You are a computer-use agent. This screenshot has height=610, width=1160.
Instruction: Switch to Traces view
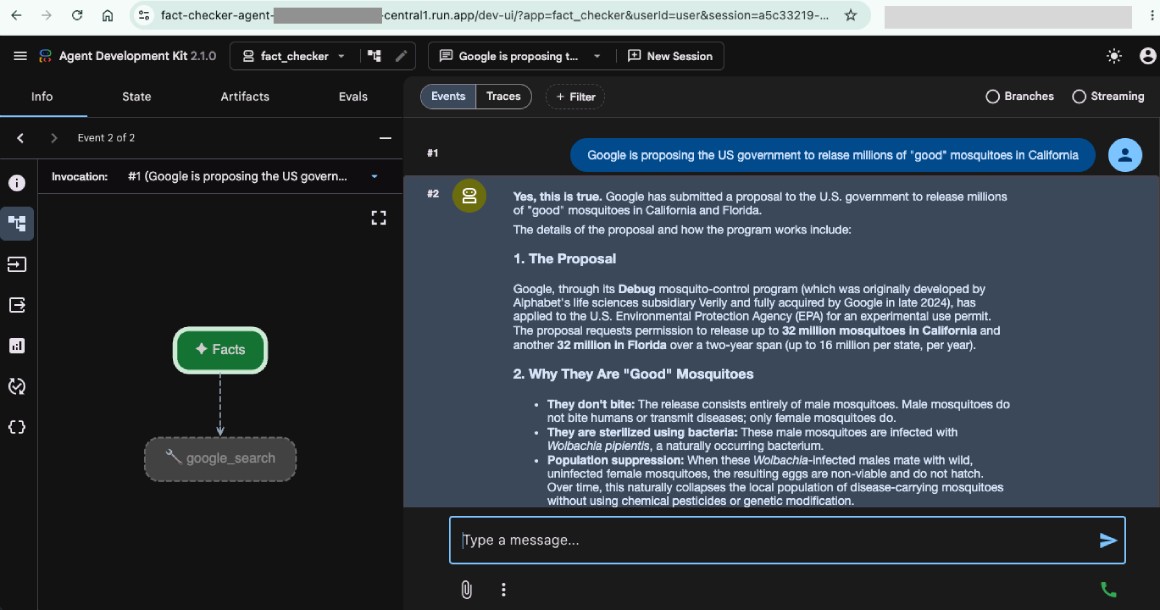tap(503, 96)
